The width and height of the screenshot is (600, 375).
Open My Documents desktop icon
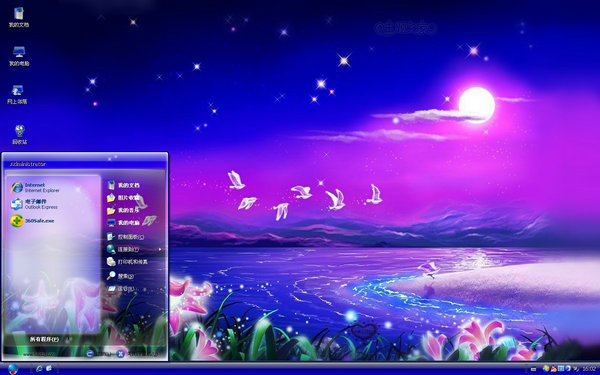(19, 17)
